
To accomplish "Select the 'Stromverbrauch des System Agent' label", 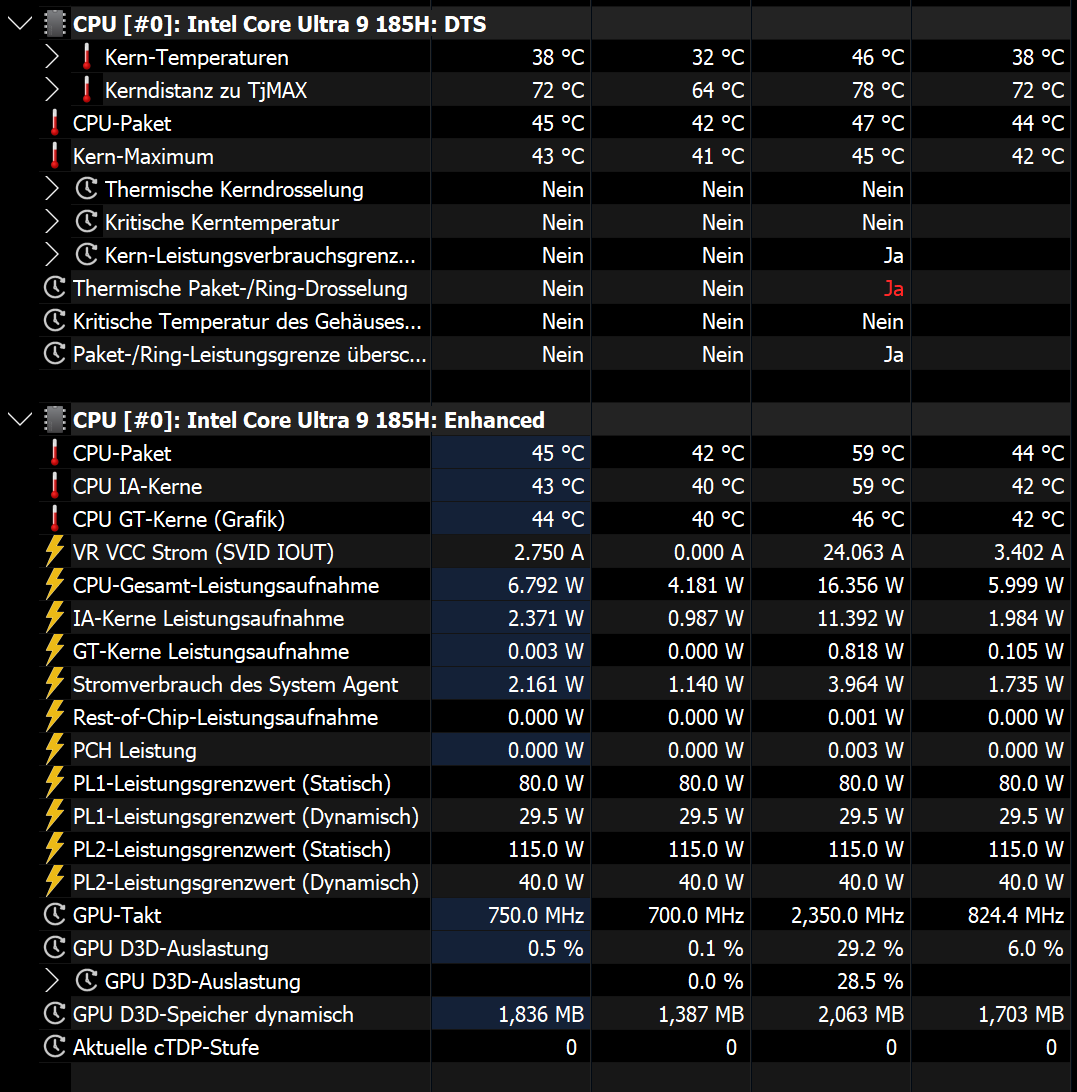I will pos(235,685).
